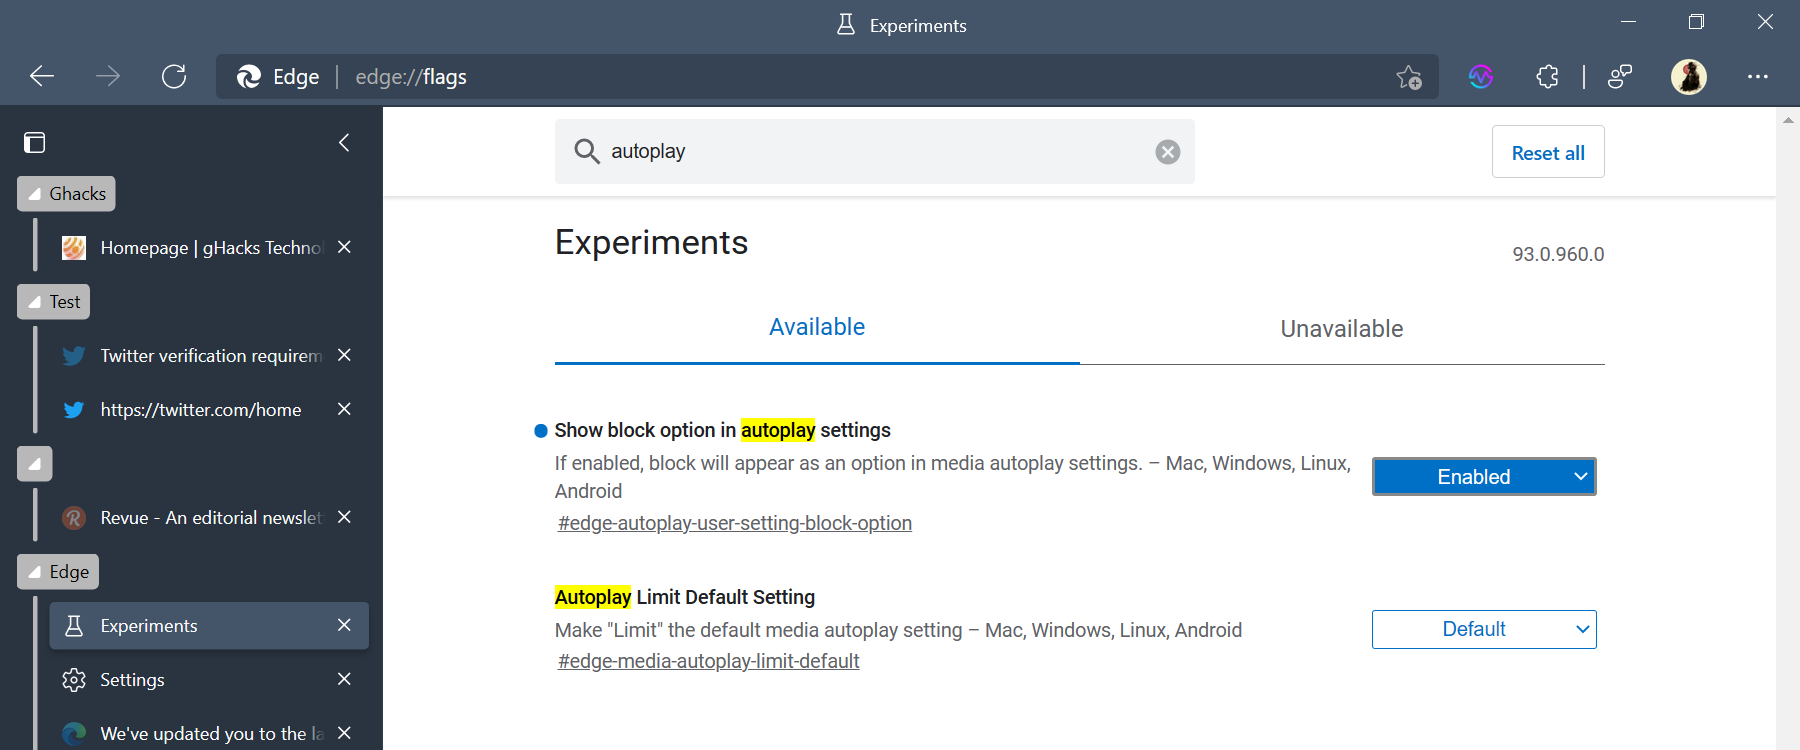1800x750 pixels.
Task: Open the Extensions puzzle icon
Action: pyautogui.click(x=1547, y=77)
